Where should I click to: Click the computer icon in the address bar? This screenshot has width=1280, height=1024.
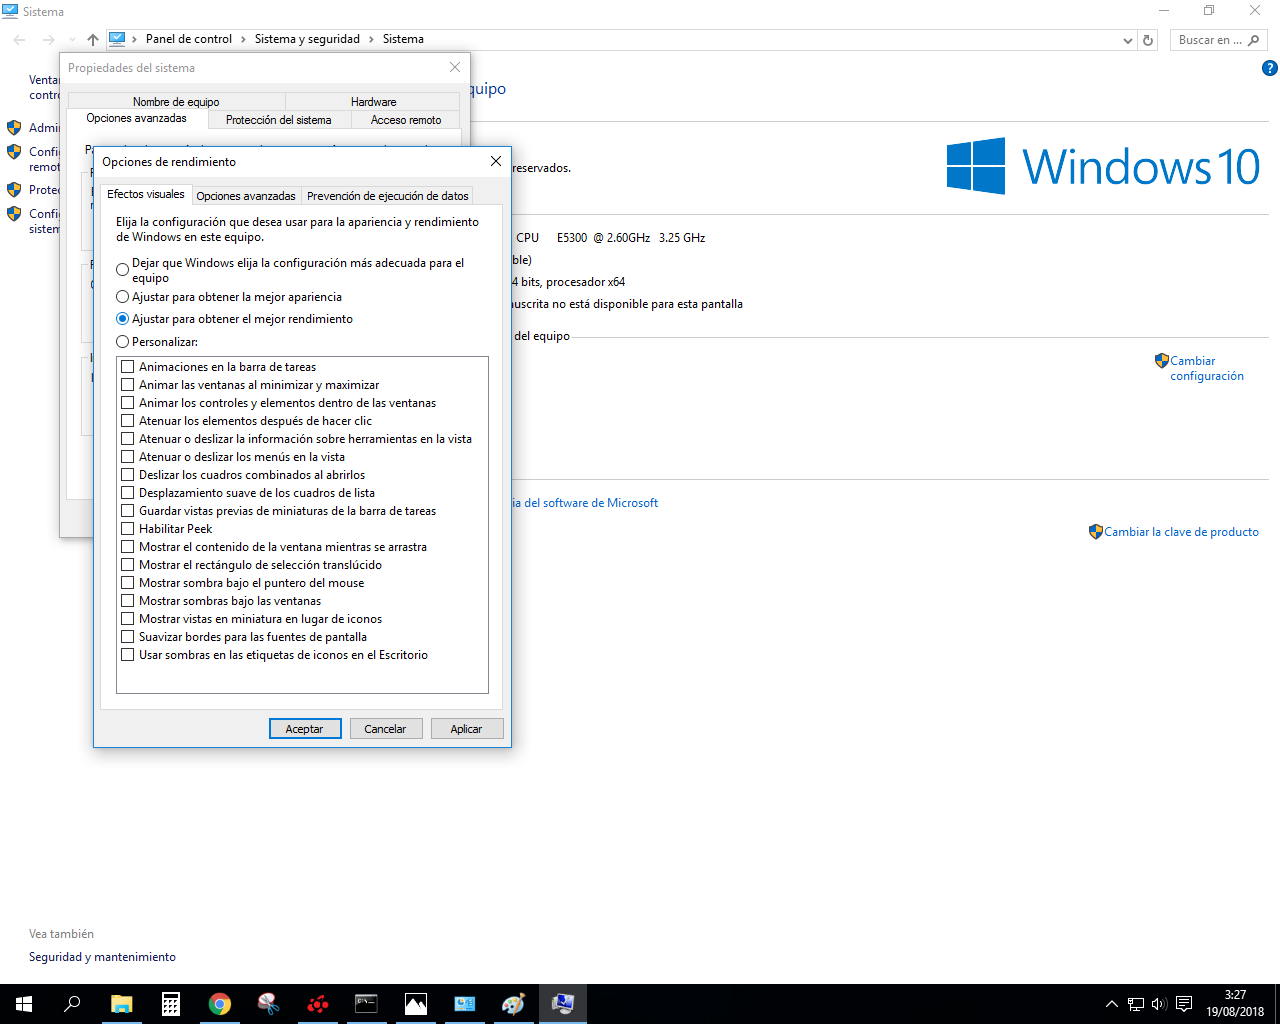(117, 39)
